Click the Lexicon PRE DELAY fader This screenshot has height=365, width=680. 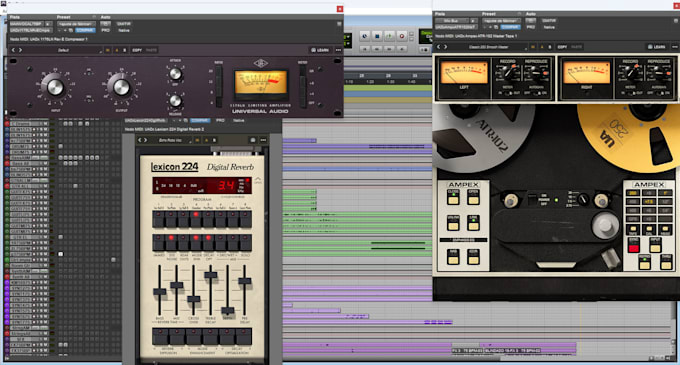pyautogui.click(x=245, y=281)
